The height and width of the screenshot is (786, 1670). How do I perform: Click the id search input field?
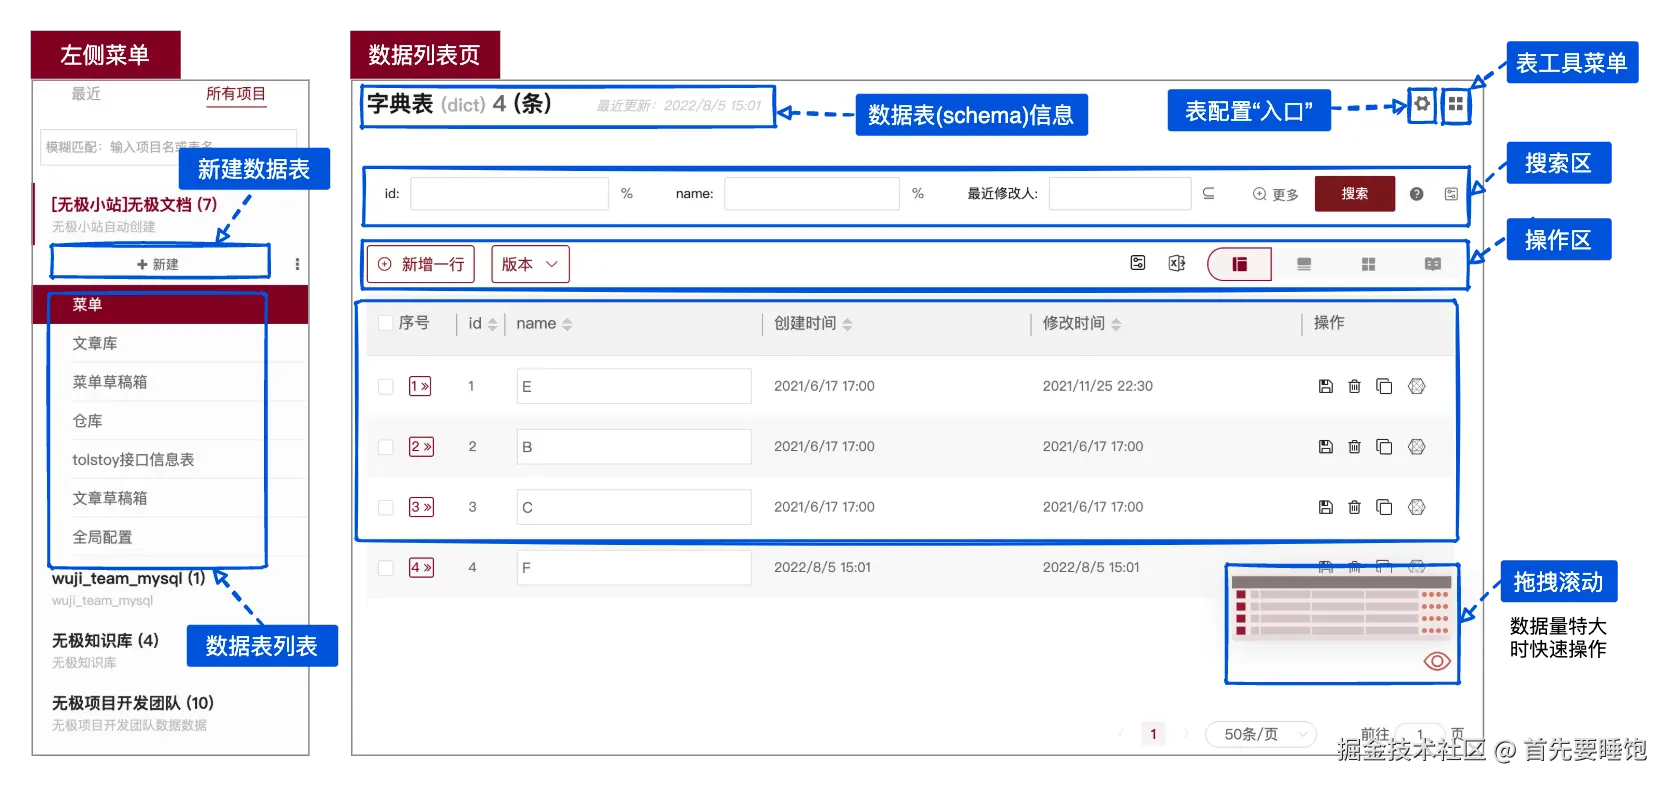[x=509, y=193]
